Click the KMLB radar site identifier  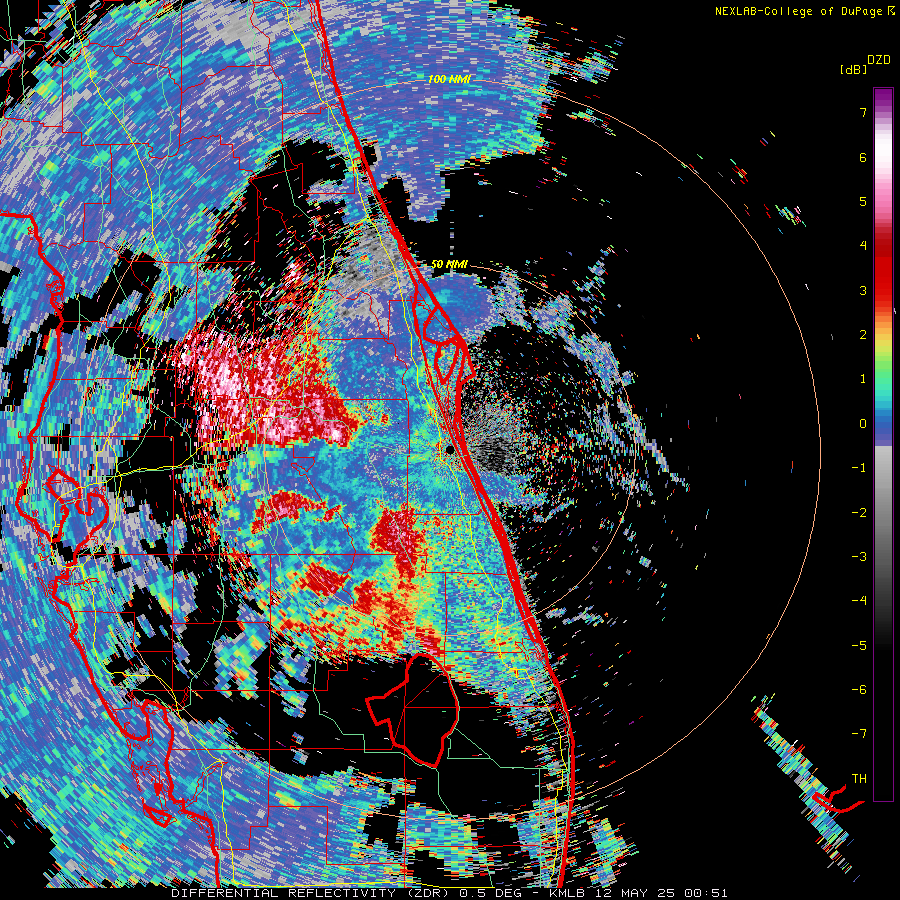[569, 893]
